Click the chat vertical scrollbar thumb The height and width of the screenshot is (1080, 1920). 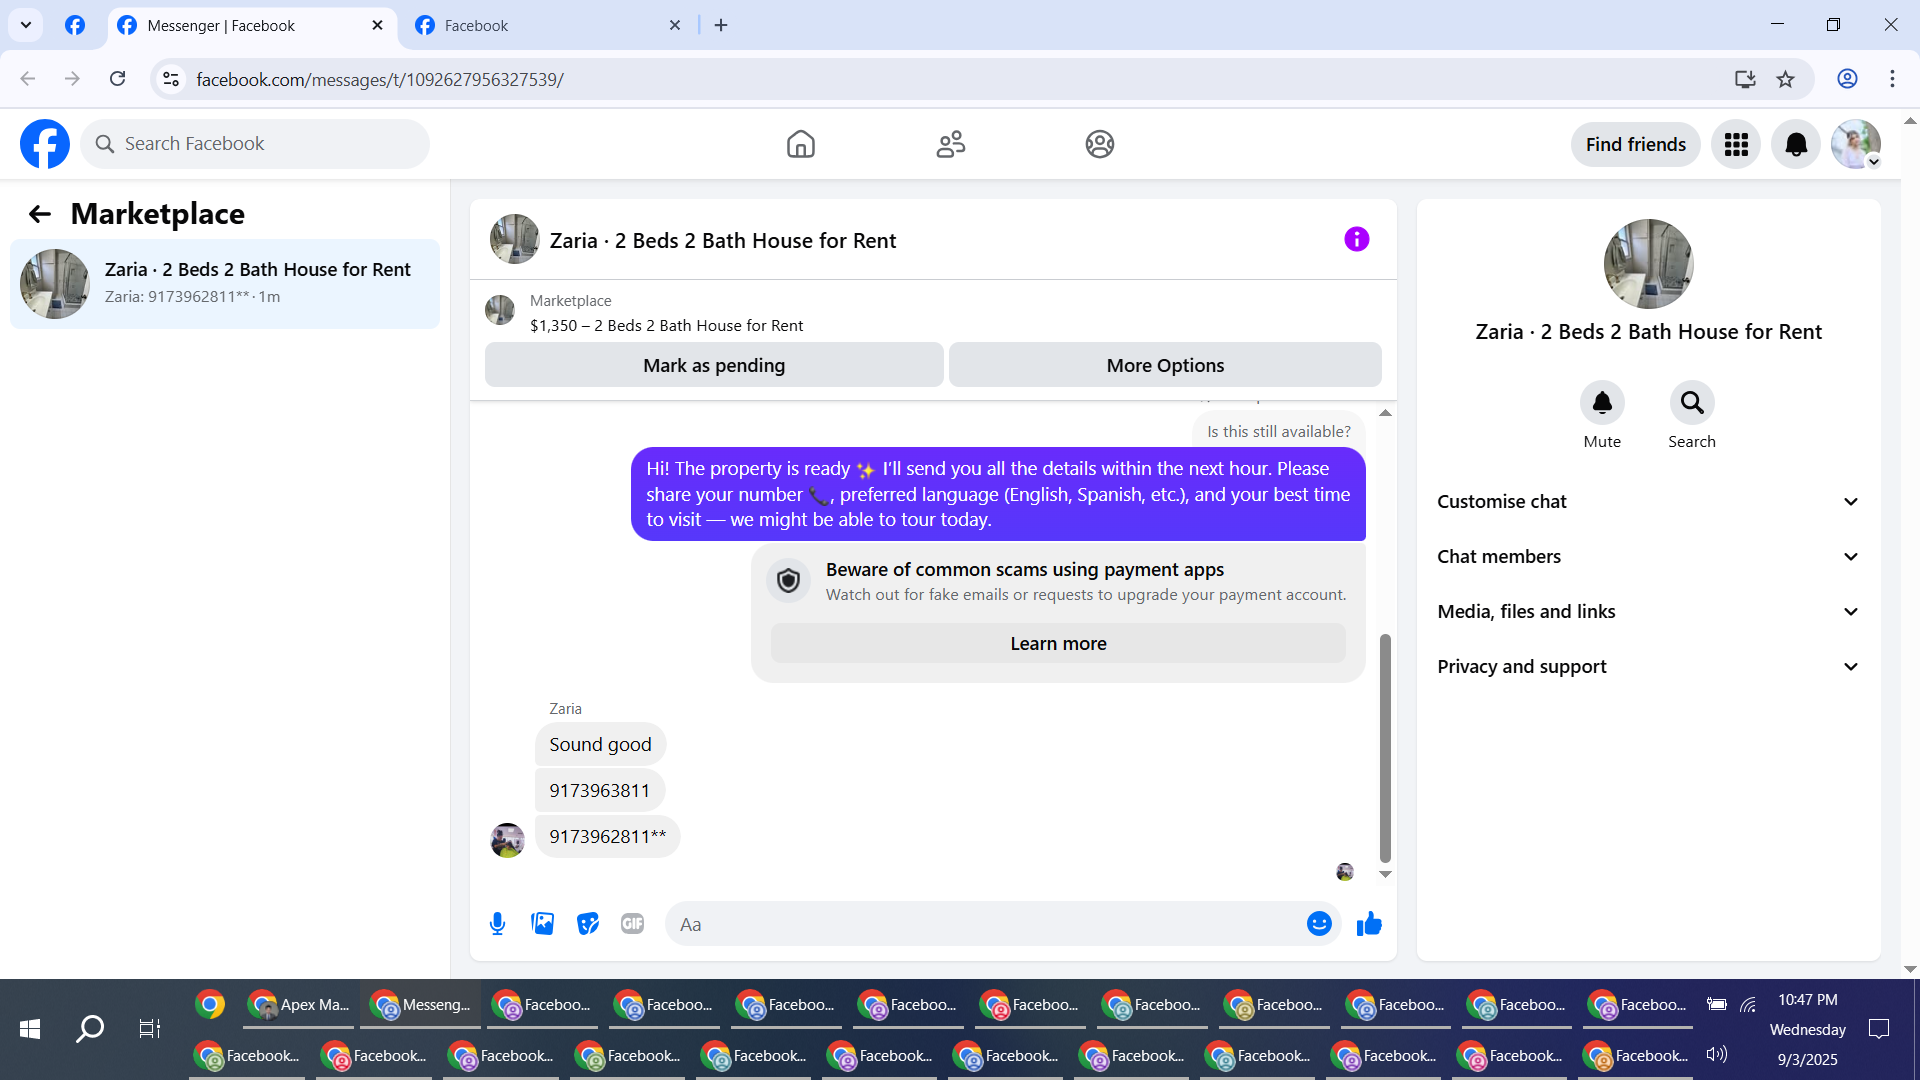(1385, 748)
